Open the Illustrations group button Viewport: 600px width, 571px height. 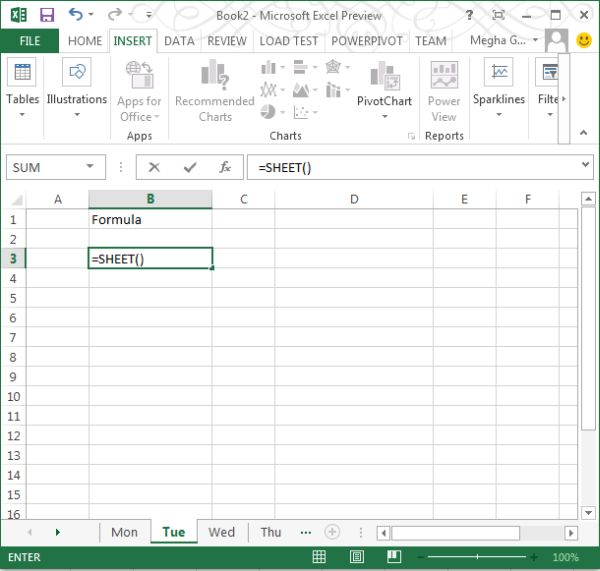click(x=77, y=88)
